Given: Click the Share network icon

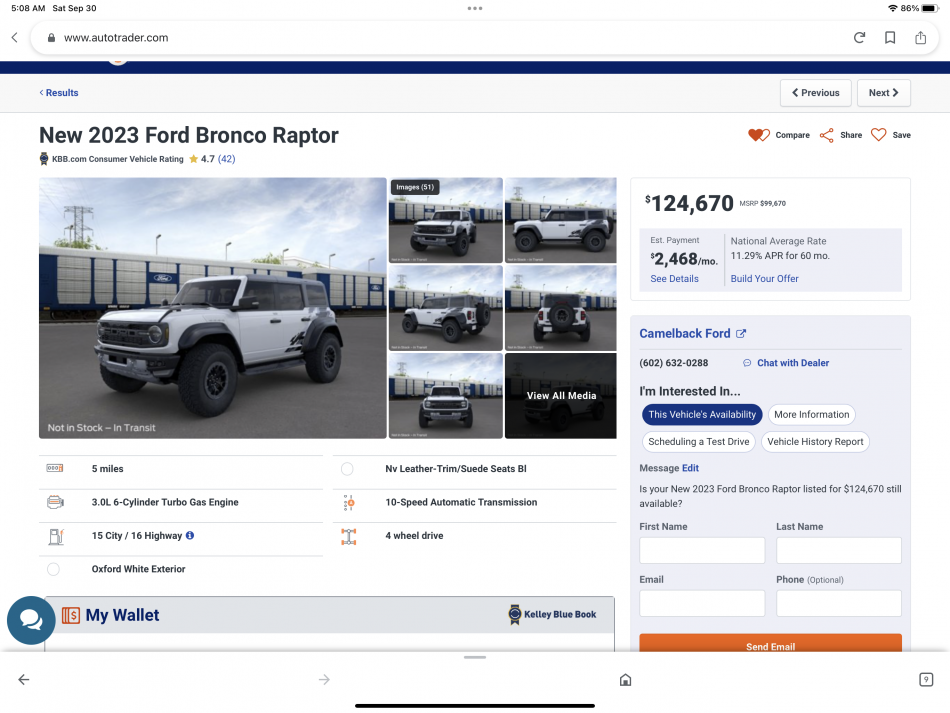Looking at the screenshot, I should [x=826, y=135].
